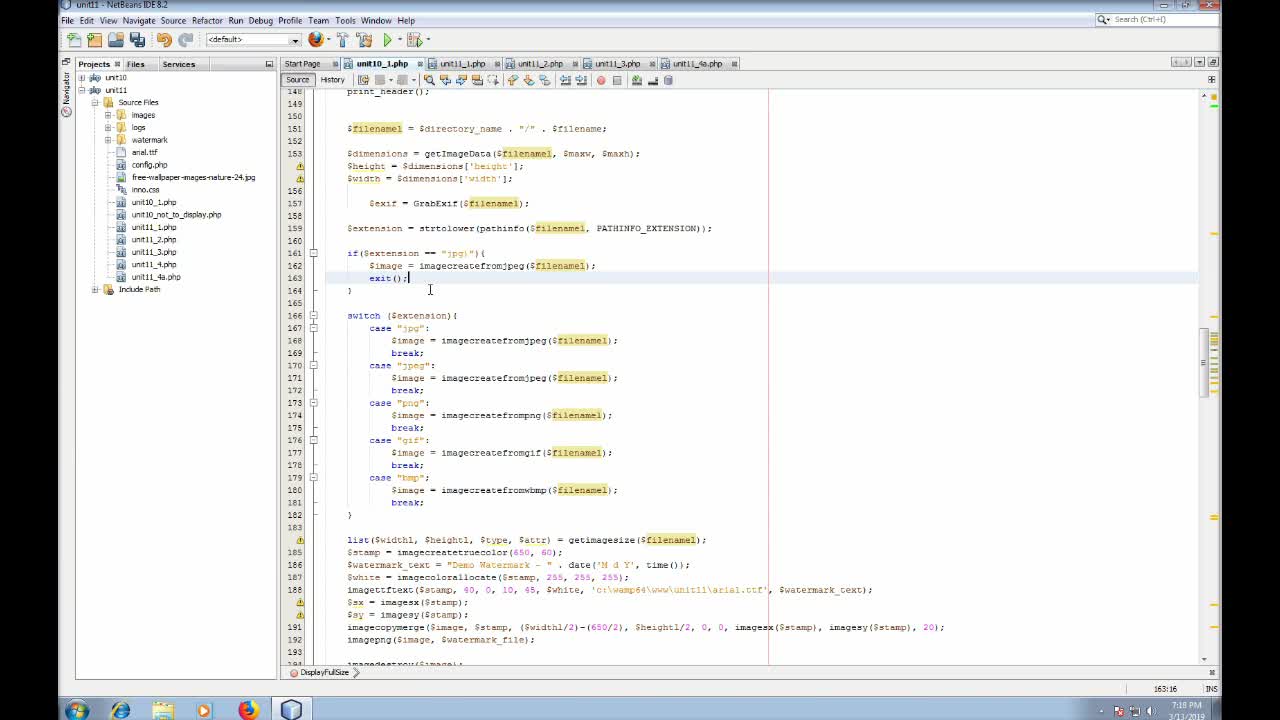Open the Tools menu

point(345,20)
